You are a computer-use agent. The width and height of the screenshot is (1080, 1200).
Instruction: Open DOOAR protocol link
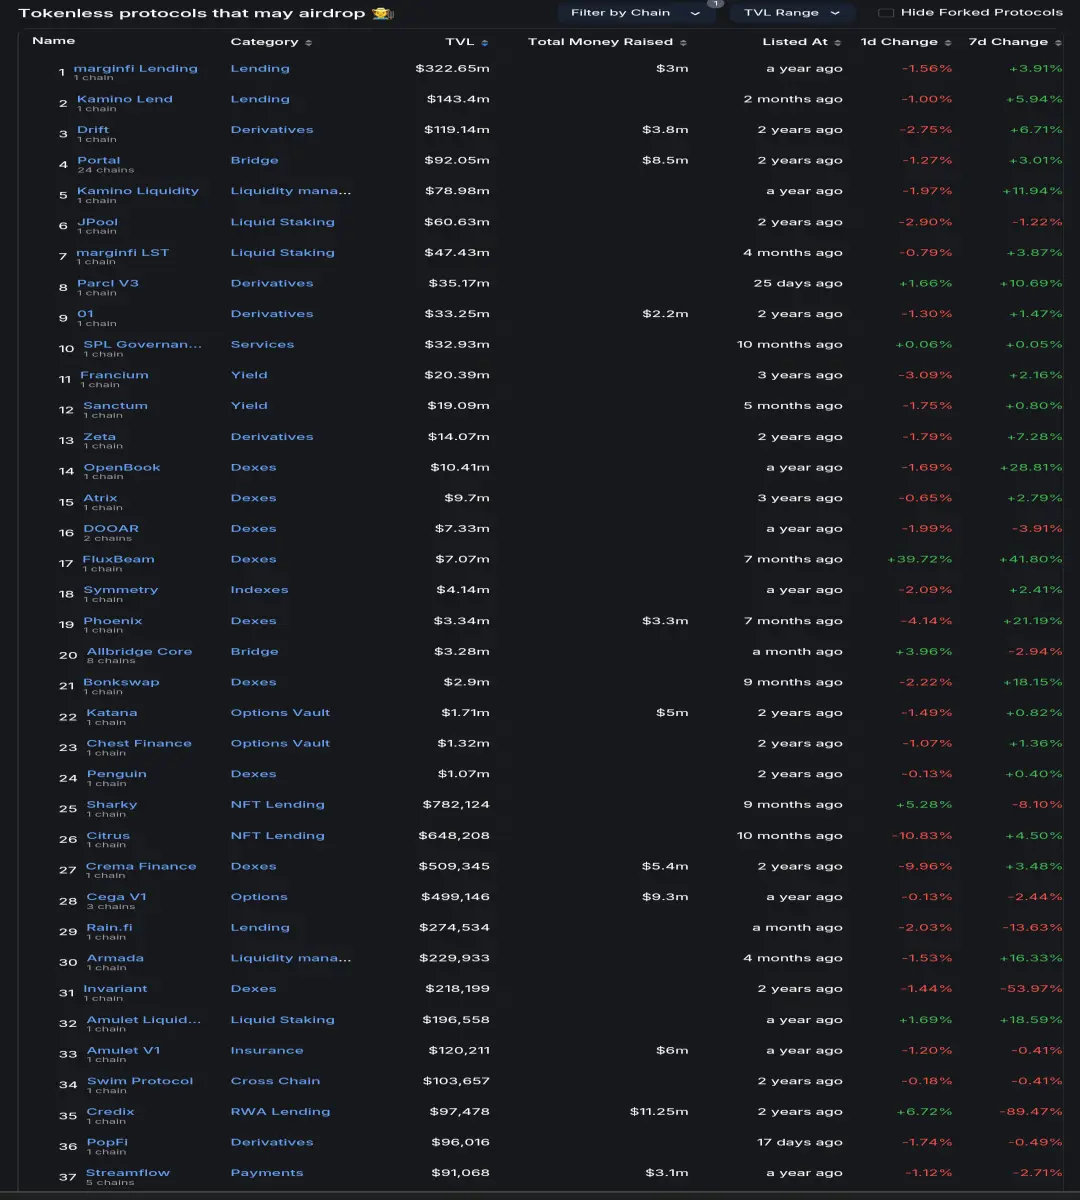click(111, 528)
